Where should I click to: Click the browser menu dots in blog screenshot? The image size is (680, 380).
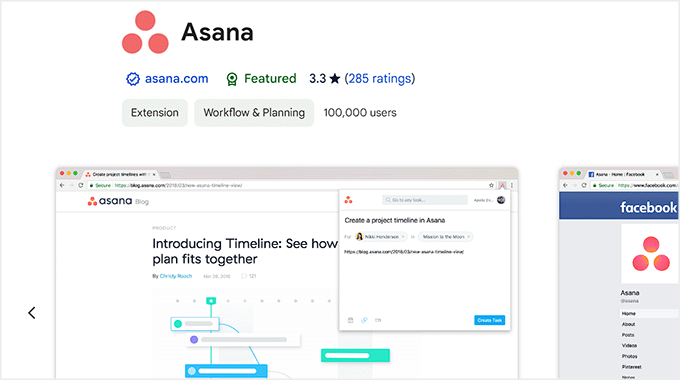(512, 185)
